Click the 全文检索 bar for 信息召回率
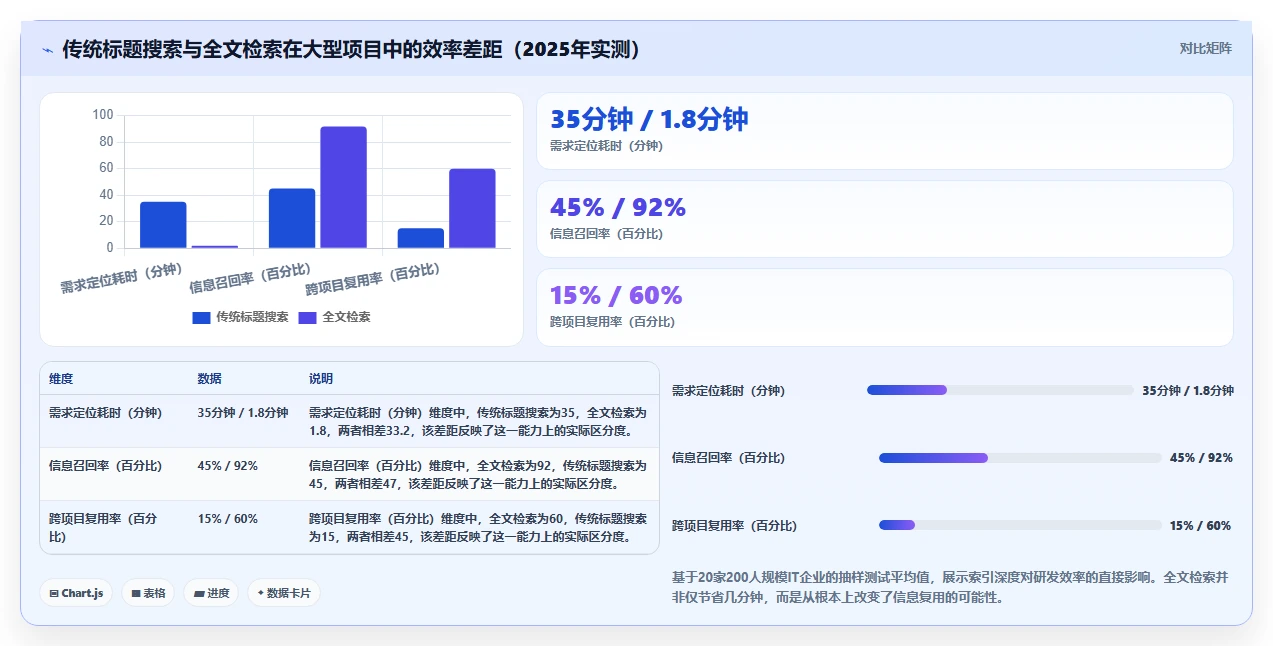 (x=343, y=187)
